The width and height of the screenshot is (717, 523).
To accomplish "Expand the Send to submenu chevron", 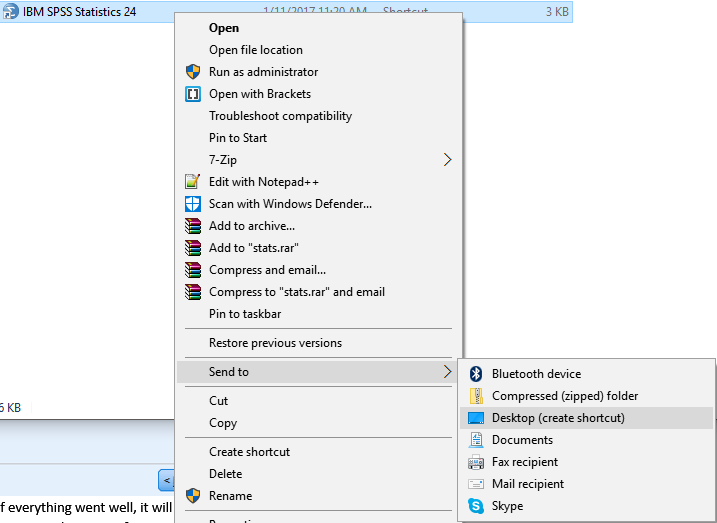I will click(447, 372).
